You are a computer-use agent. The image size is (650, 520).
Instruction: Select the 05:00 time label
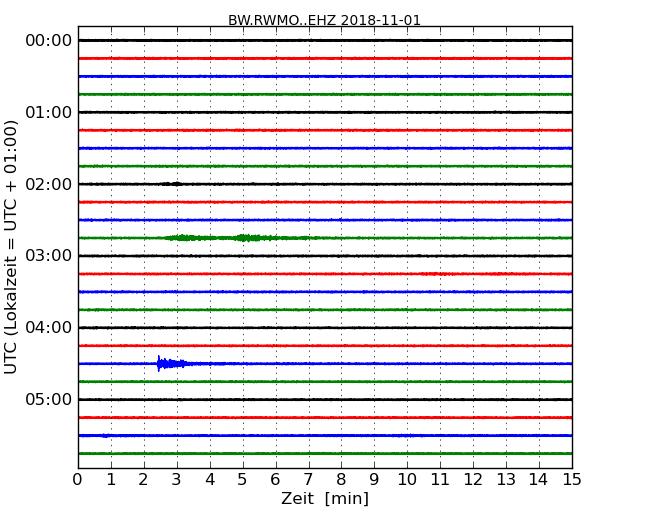pos(49,399)
